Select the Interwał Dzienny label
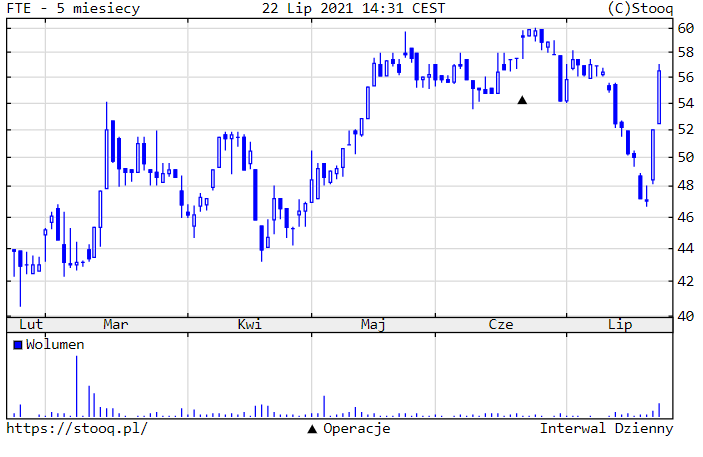703x457 pixels. click(x=606, y=429)
